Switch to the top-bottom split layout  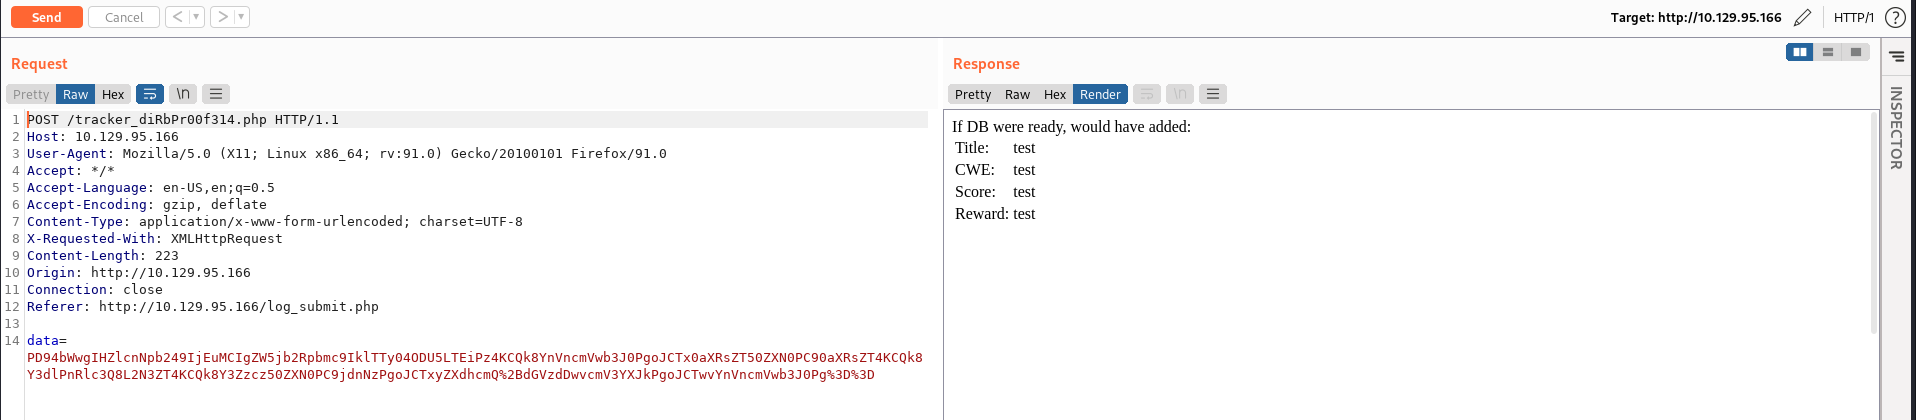[1827, 52]
